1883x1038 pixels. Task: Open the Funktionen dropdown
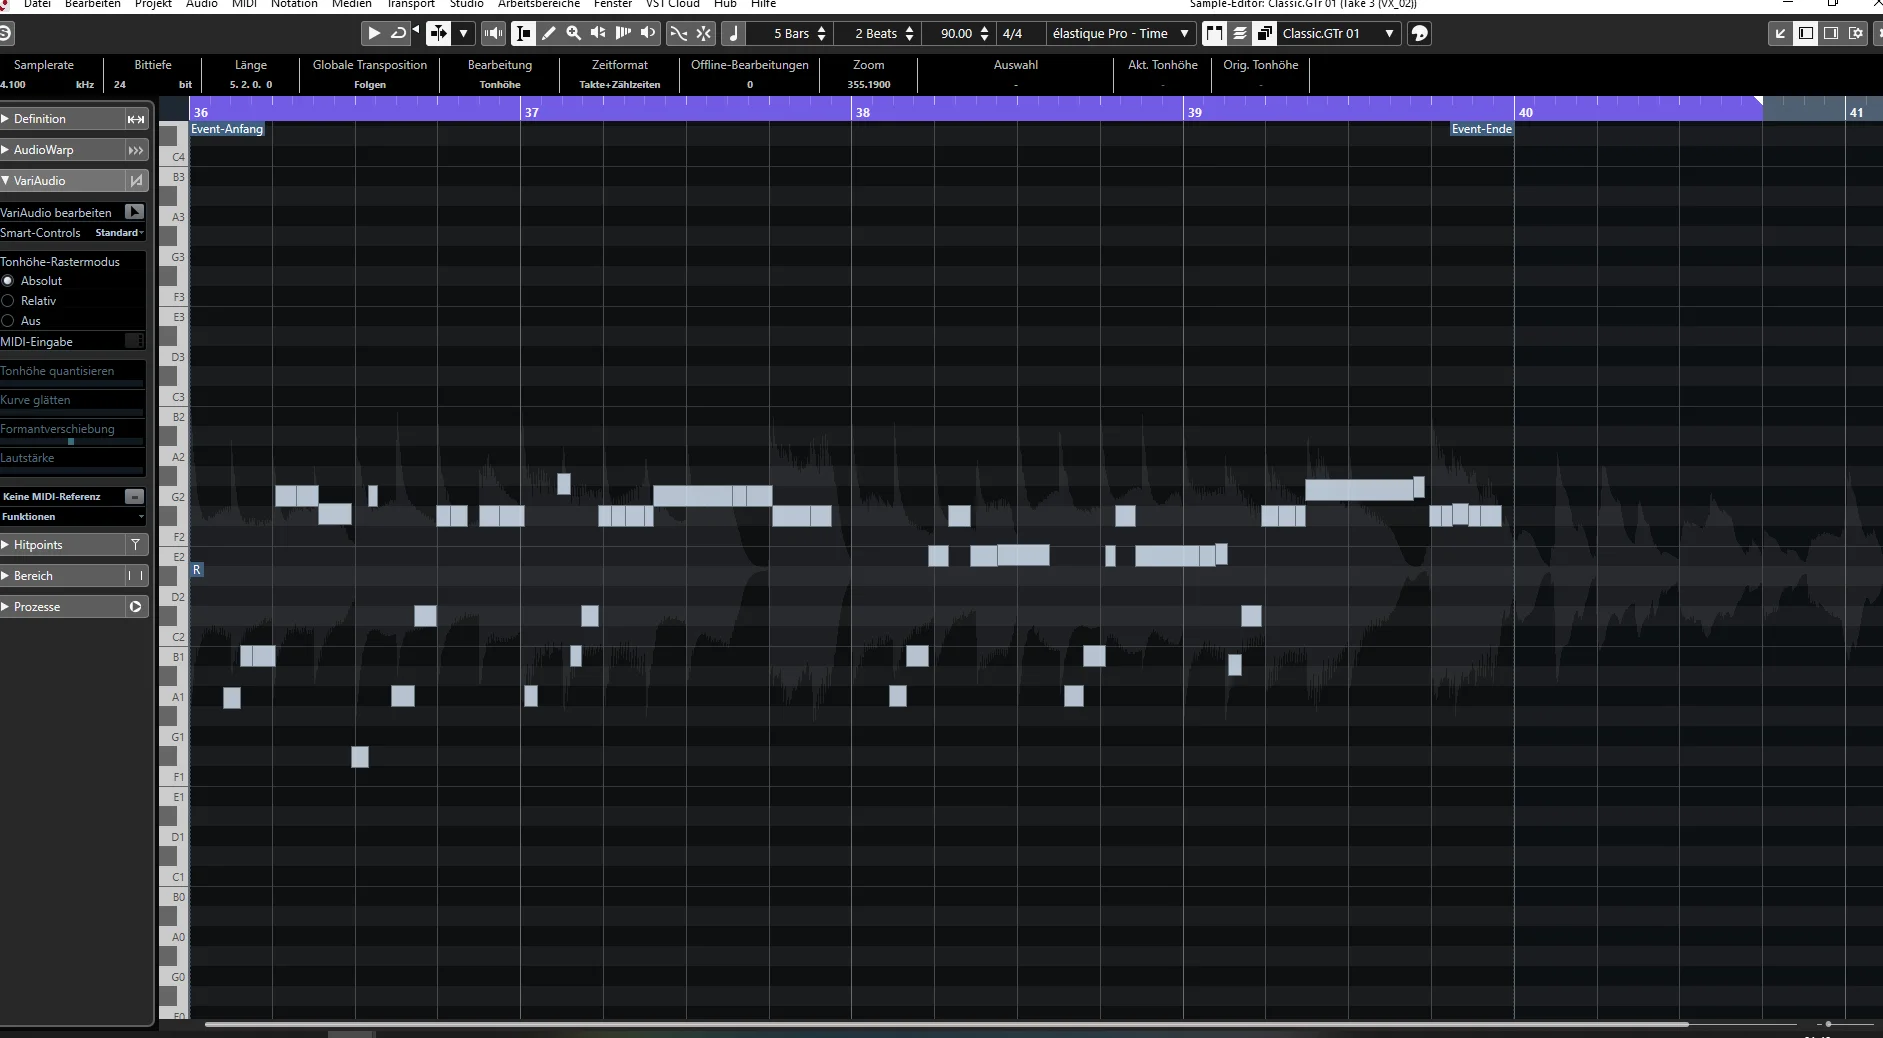[x=73, y=517]
